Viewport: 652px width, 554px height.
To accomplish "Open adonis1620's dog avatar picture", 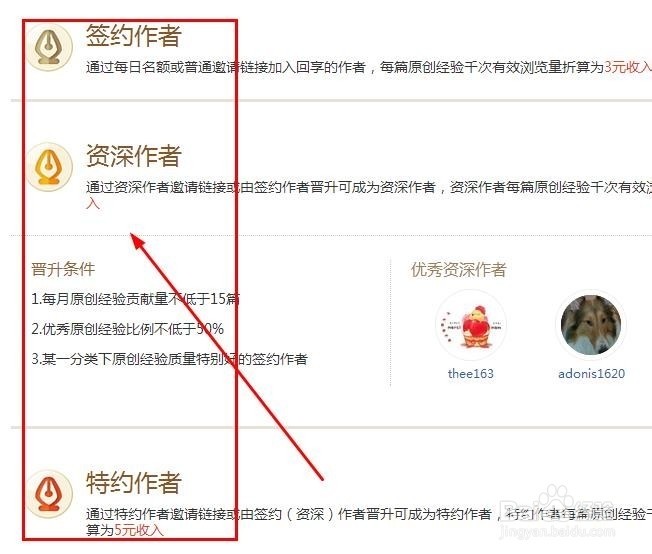I will click(x=591, y=325).
